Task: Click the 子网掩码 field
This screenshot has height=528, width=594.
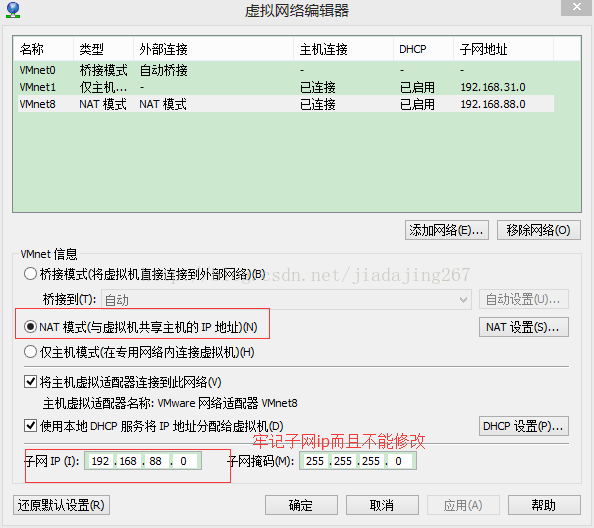Action: tap(358, 461)
